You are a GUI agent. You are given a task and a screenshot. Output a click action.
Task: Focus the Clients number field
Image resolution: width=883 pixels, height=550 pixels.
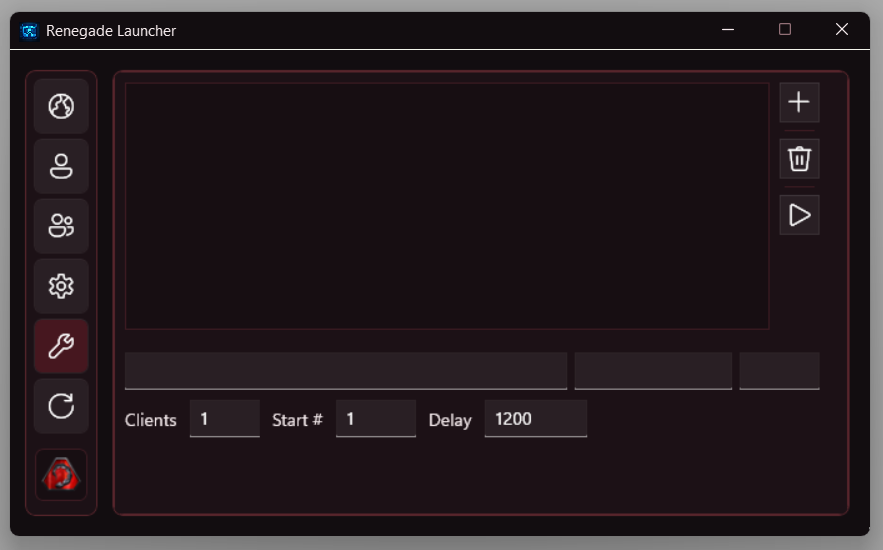pyautogui.click(x=225, y=418)
